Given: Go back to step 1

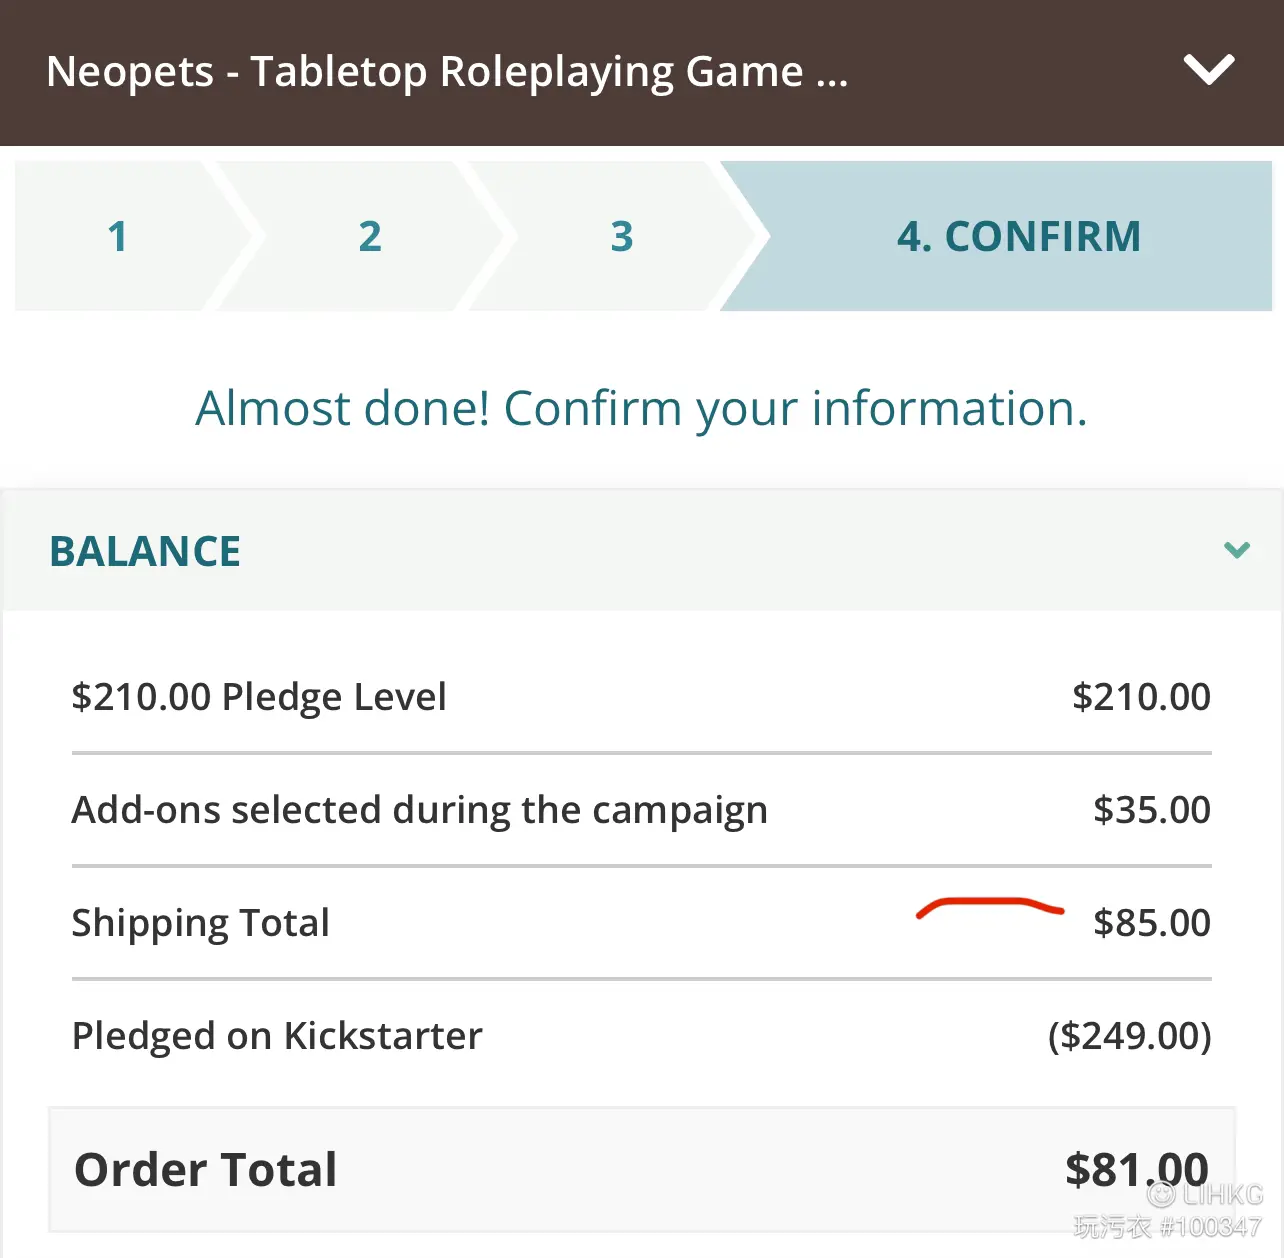Looking at the screenshot, I should click(118, 236).
